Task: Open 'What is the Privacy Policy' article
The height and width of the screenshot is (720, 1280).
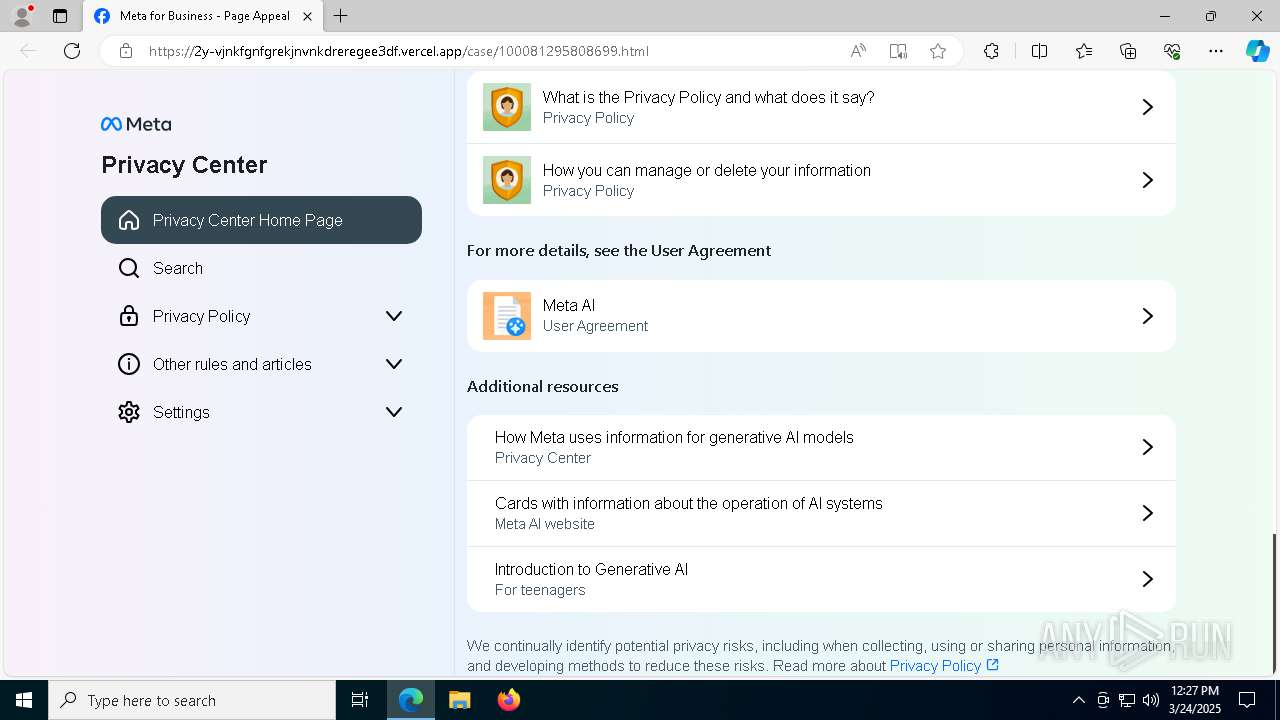Action: pyautogui.click(x=821, y=107)
